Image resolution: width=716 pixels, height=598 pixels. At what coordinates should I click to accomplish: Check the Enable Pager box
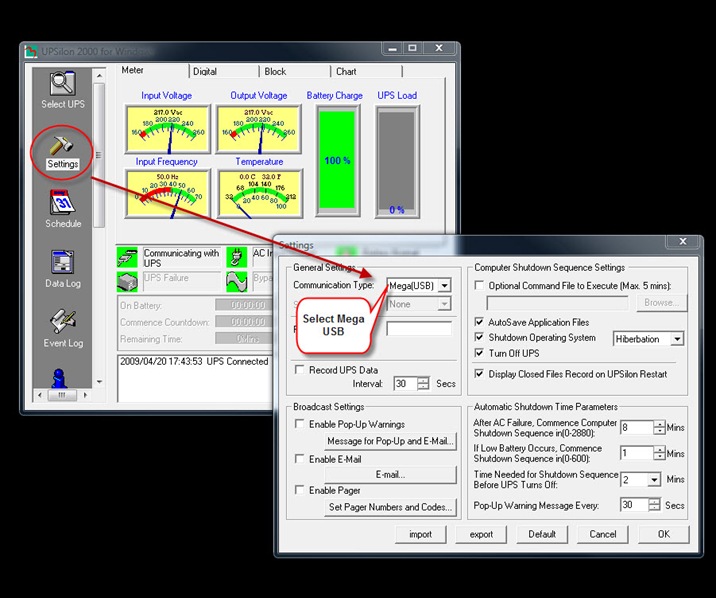300,490
